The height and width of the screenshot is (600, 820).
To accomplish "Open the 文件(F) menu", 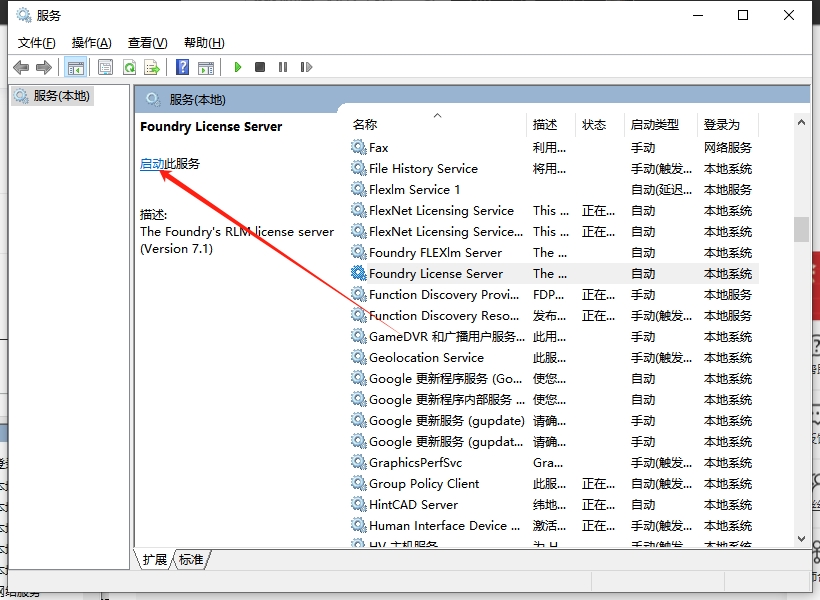I will 37,42.
